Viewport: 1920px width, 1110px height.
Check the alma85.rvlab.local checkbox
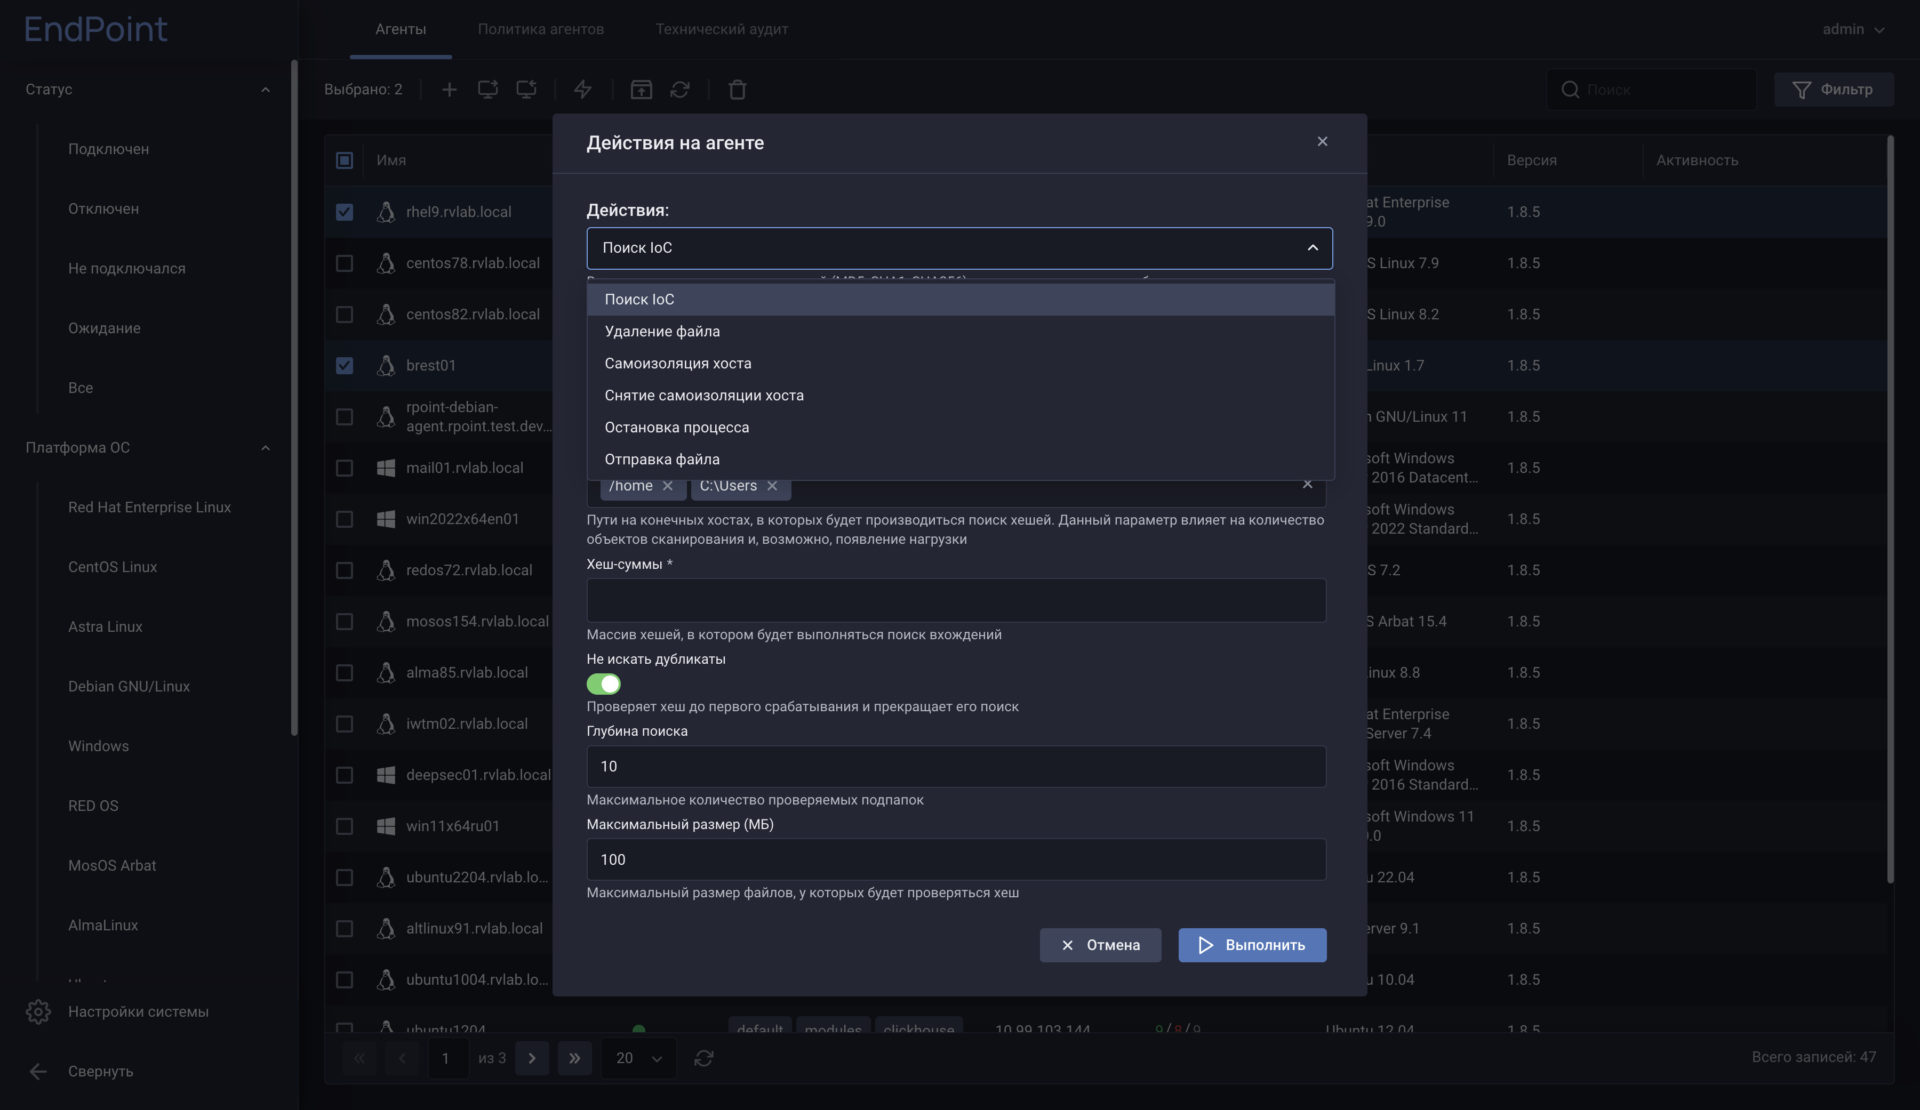tap(344, 673)
